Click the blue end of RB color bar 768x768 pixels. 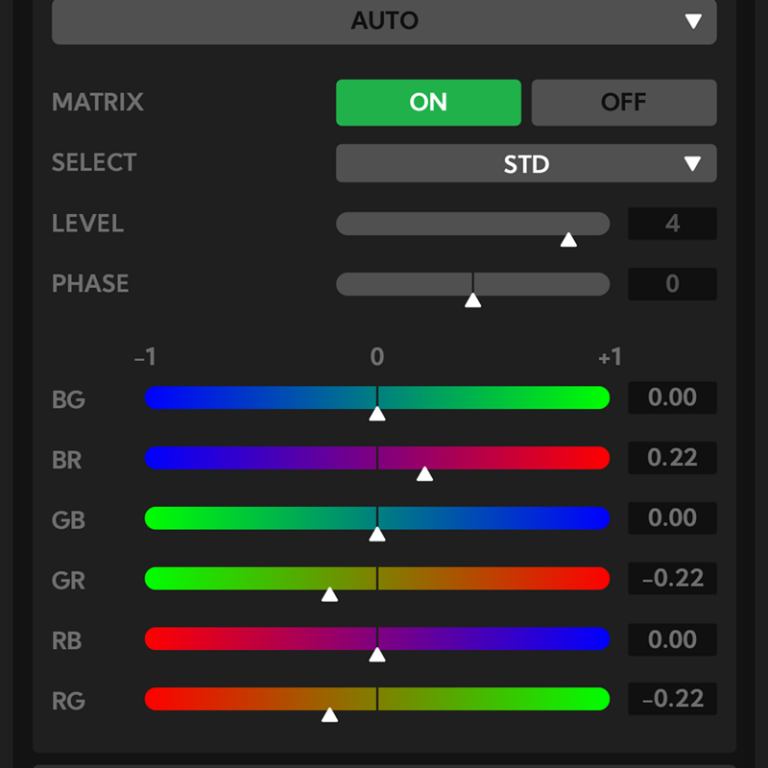tap(595, 638)
